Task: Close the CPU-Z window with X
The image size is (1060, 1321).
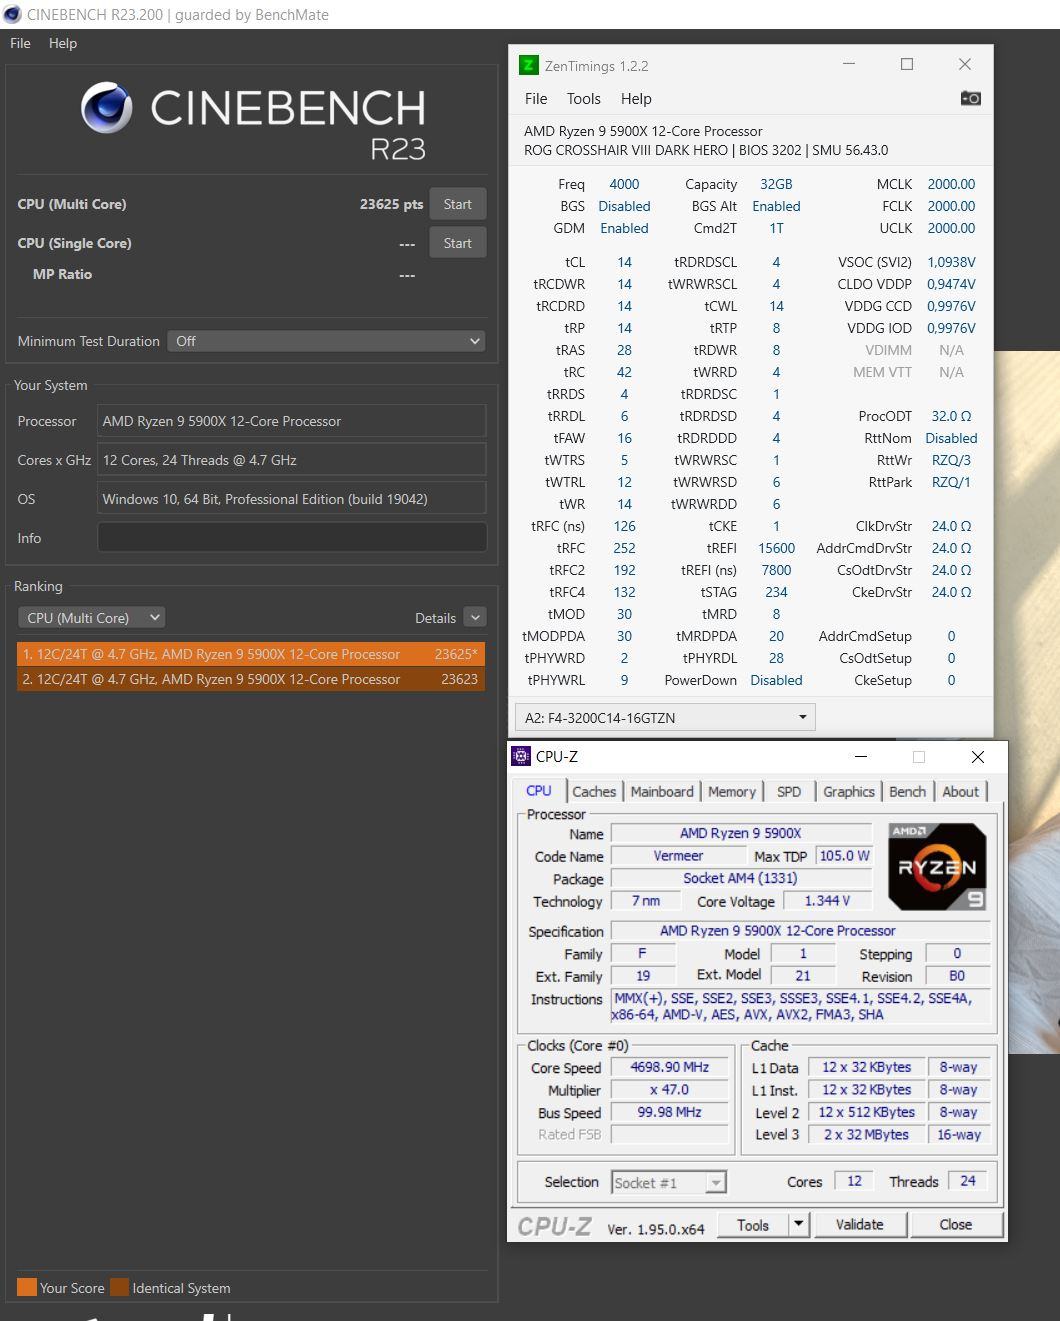Action: (978, 757)
